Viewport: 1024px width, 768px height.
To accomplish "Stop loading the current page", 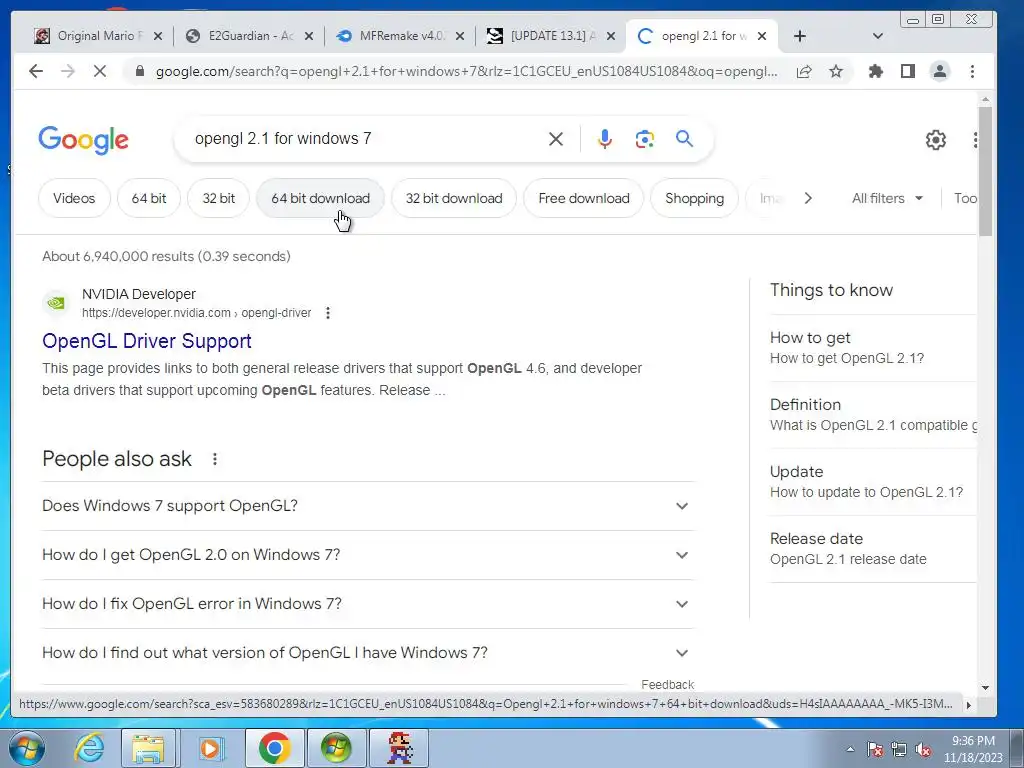I will tap(99, 71).
